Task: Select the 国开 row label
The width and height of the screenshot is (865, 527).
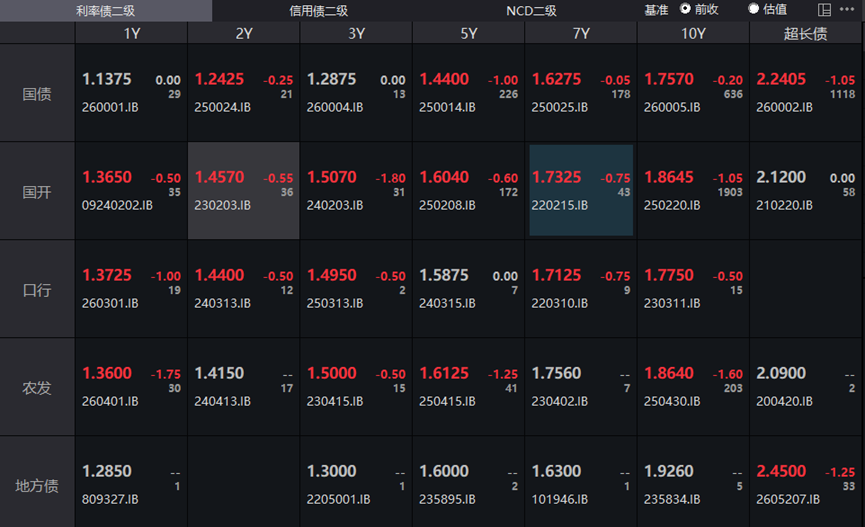Action: 37,192
